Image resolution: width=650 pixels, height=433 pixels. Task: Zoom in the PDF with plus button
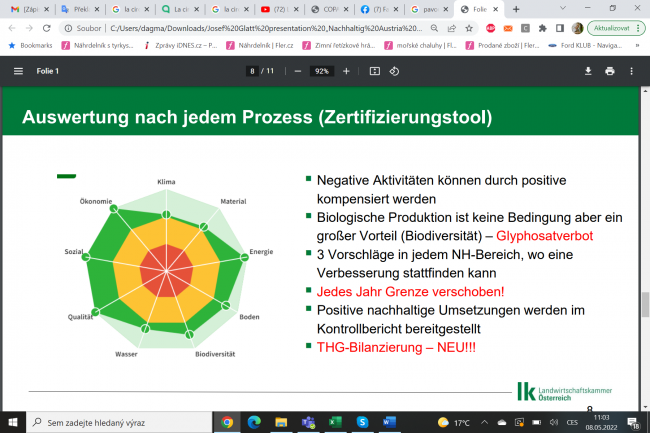click(346, 71)
